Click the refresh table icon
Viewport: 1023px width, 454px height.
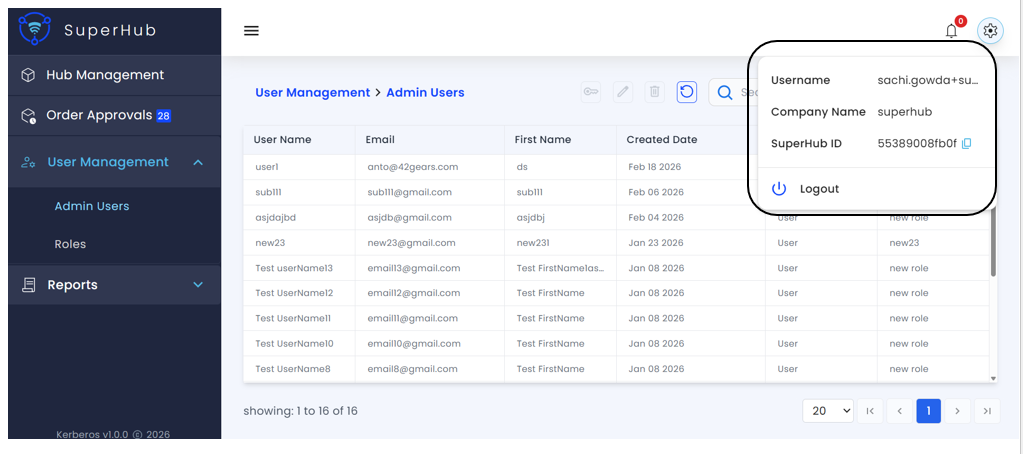pos(687,92)
